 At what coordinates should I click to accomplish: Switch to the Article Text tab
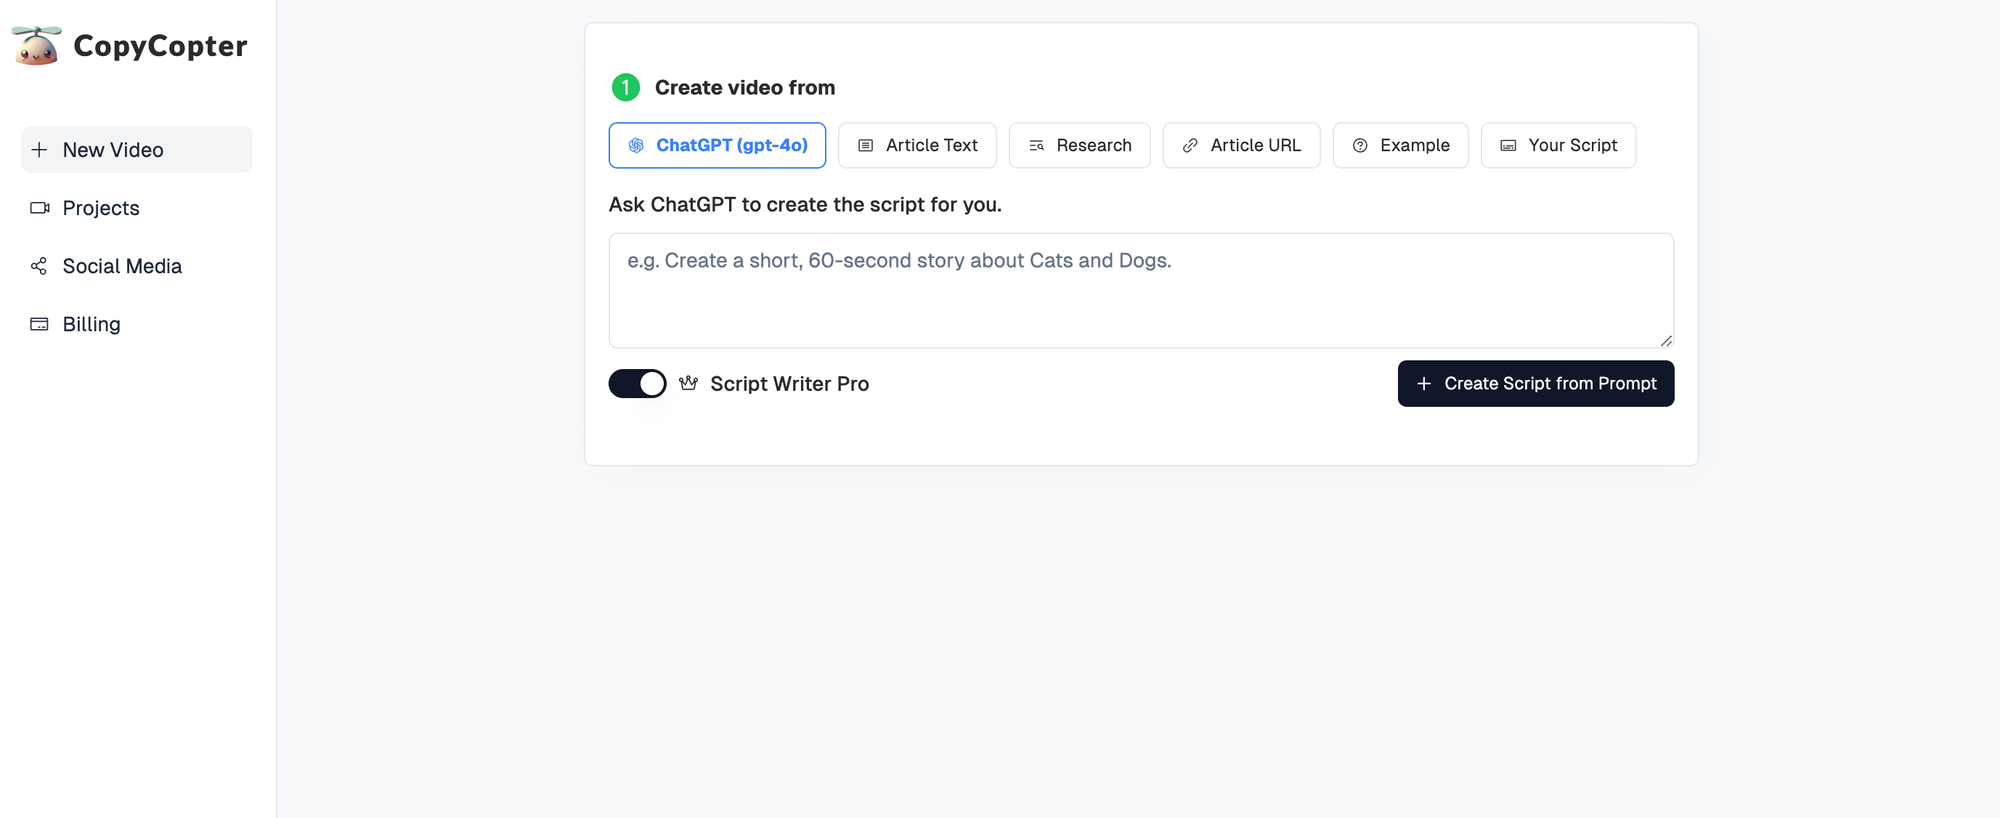pos(917,146)
